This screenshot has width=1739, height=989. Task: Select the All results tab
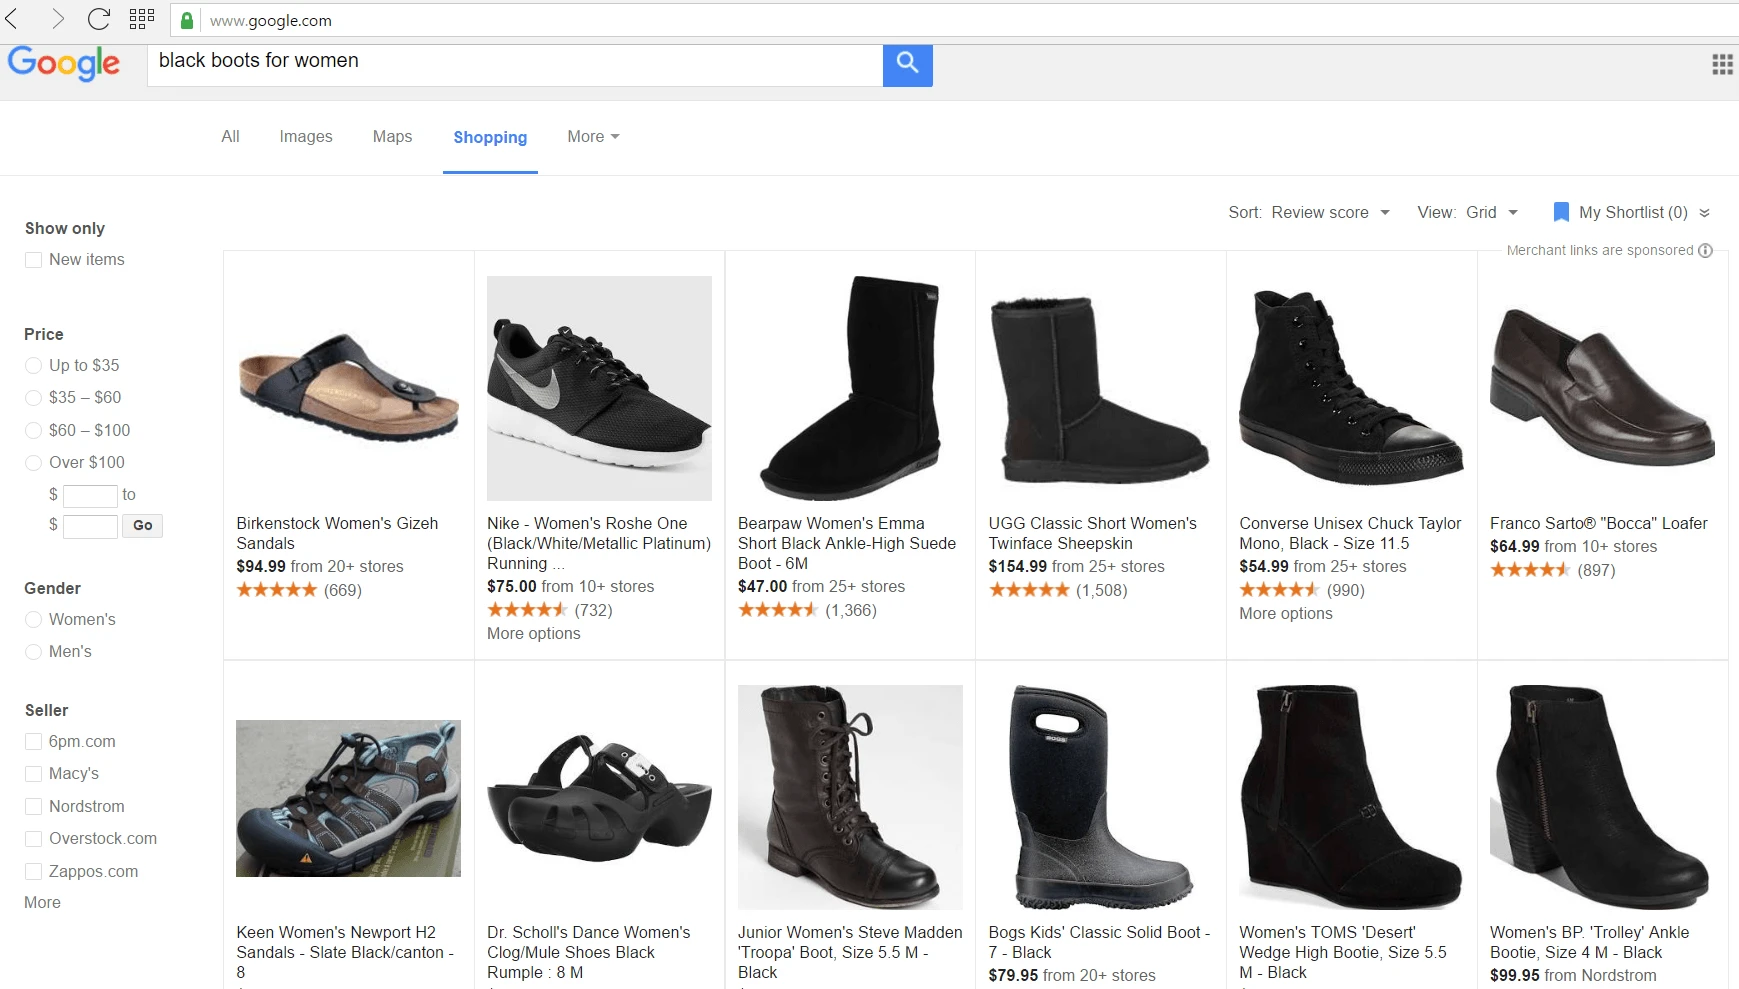[x=230, y=136]
